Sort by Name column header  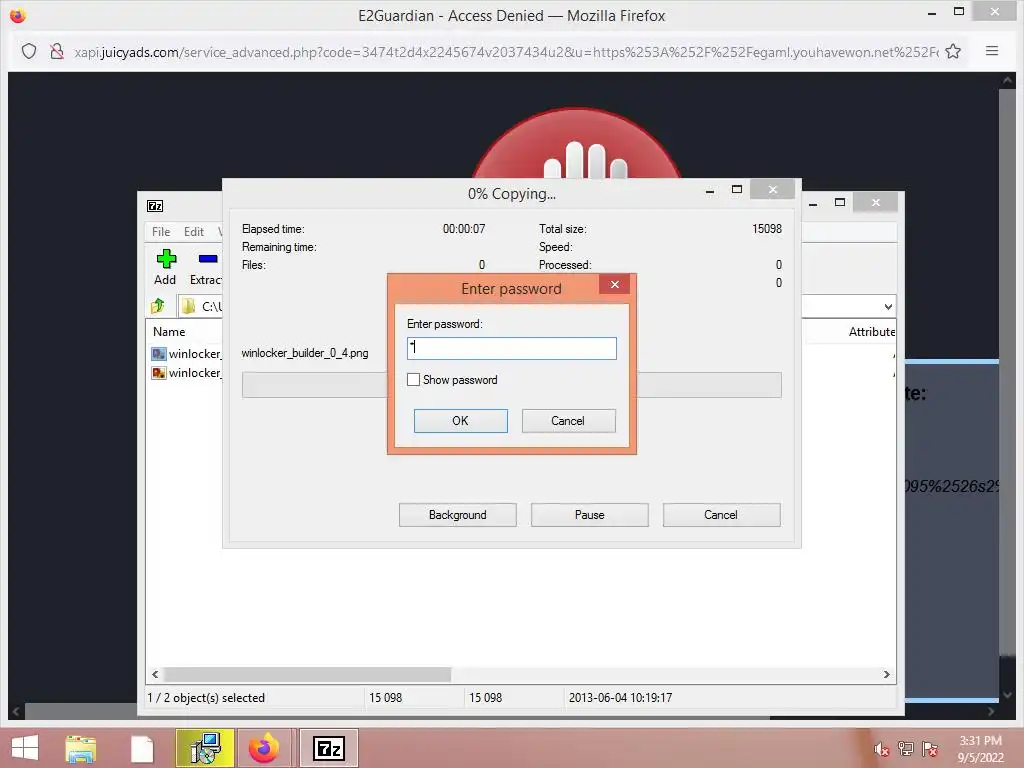click(169, 332)
